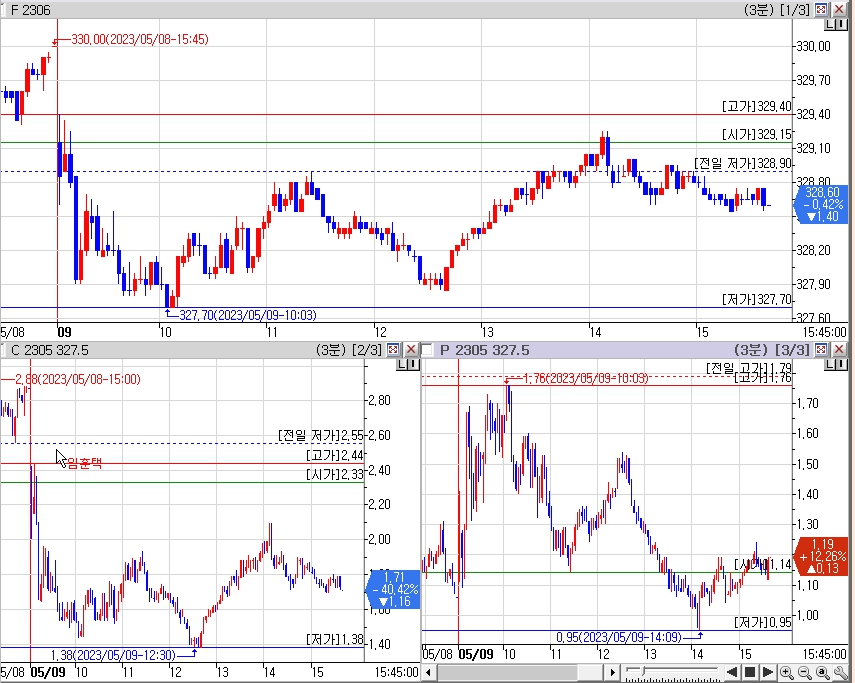Tick the checkbox beside F 2306 title
The width and height of the screenshot is (855, 683).
coord(3,10)
